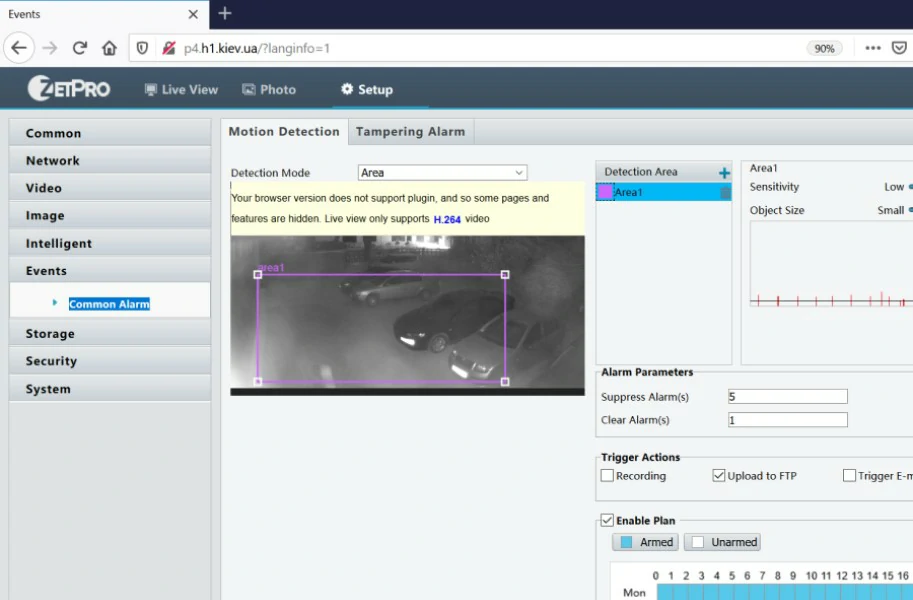Screen dimensions: 913x600
Task: Select the Area1 color swatch
Action: (x=604, y=190)
